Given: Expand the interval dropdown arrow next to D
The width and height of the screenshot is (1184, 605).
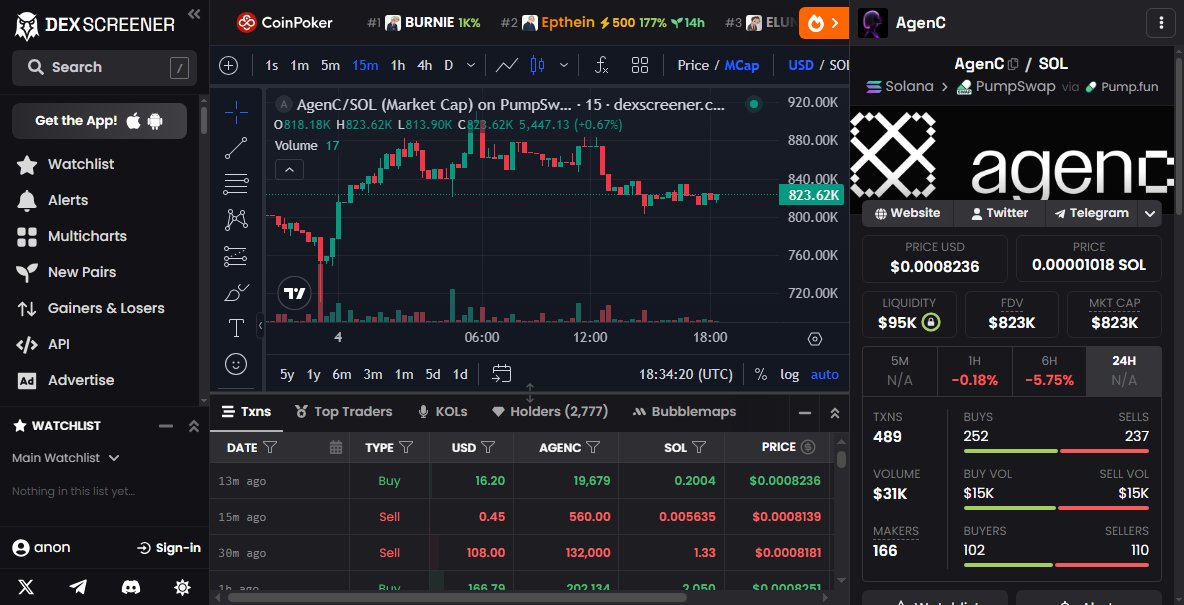Looking at the screenshot, I should [471, 66].
